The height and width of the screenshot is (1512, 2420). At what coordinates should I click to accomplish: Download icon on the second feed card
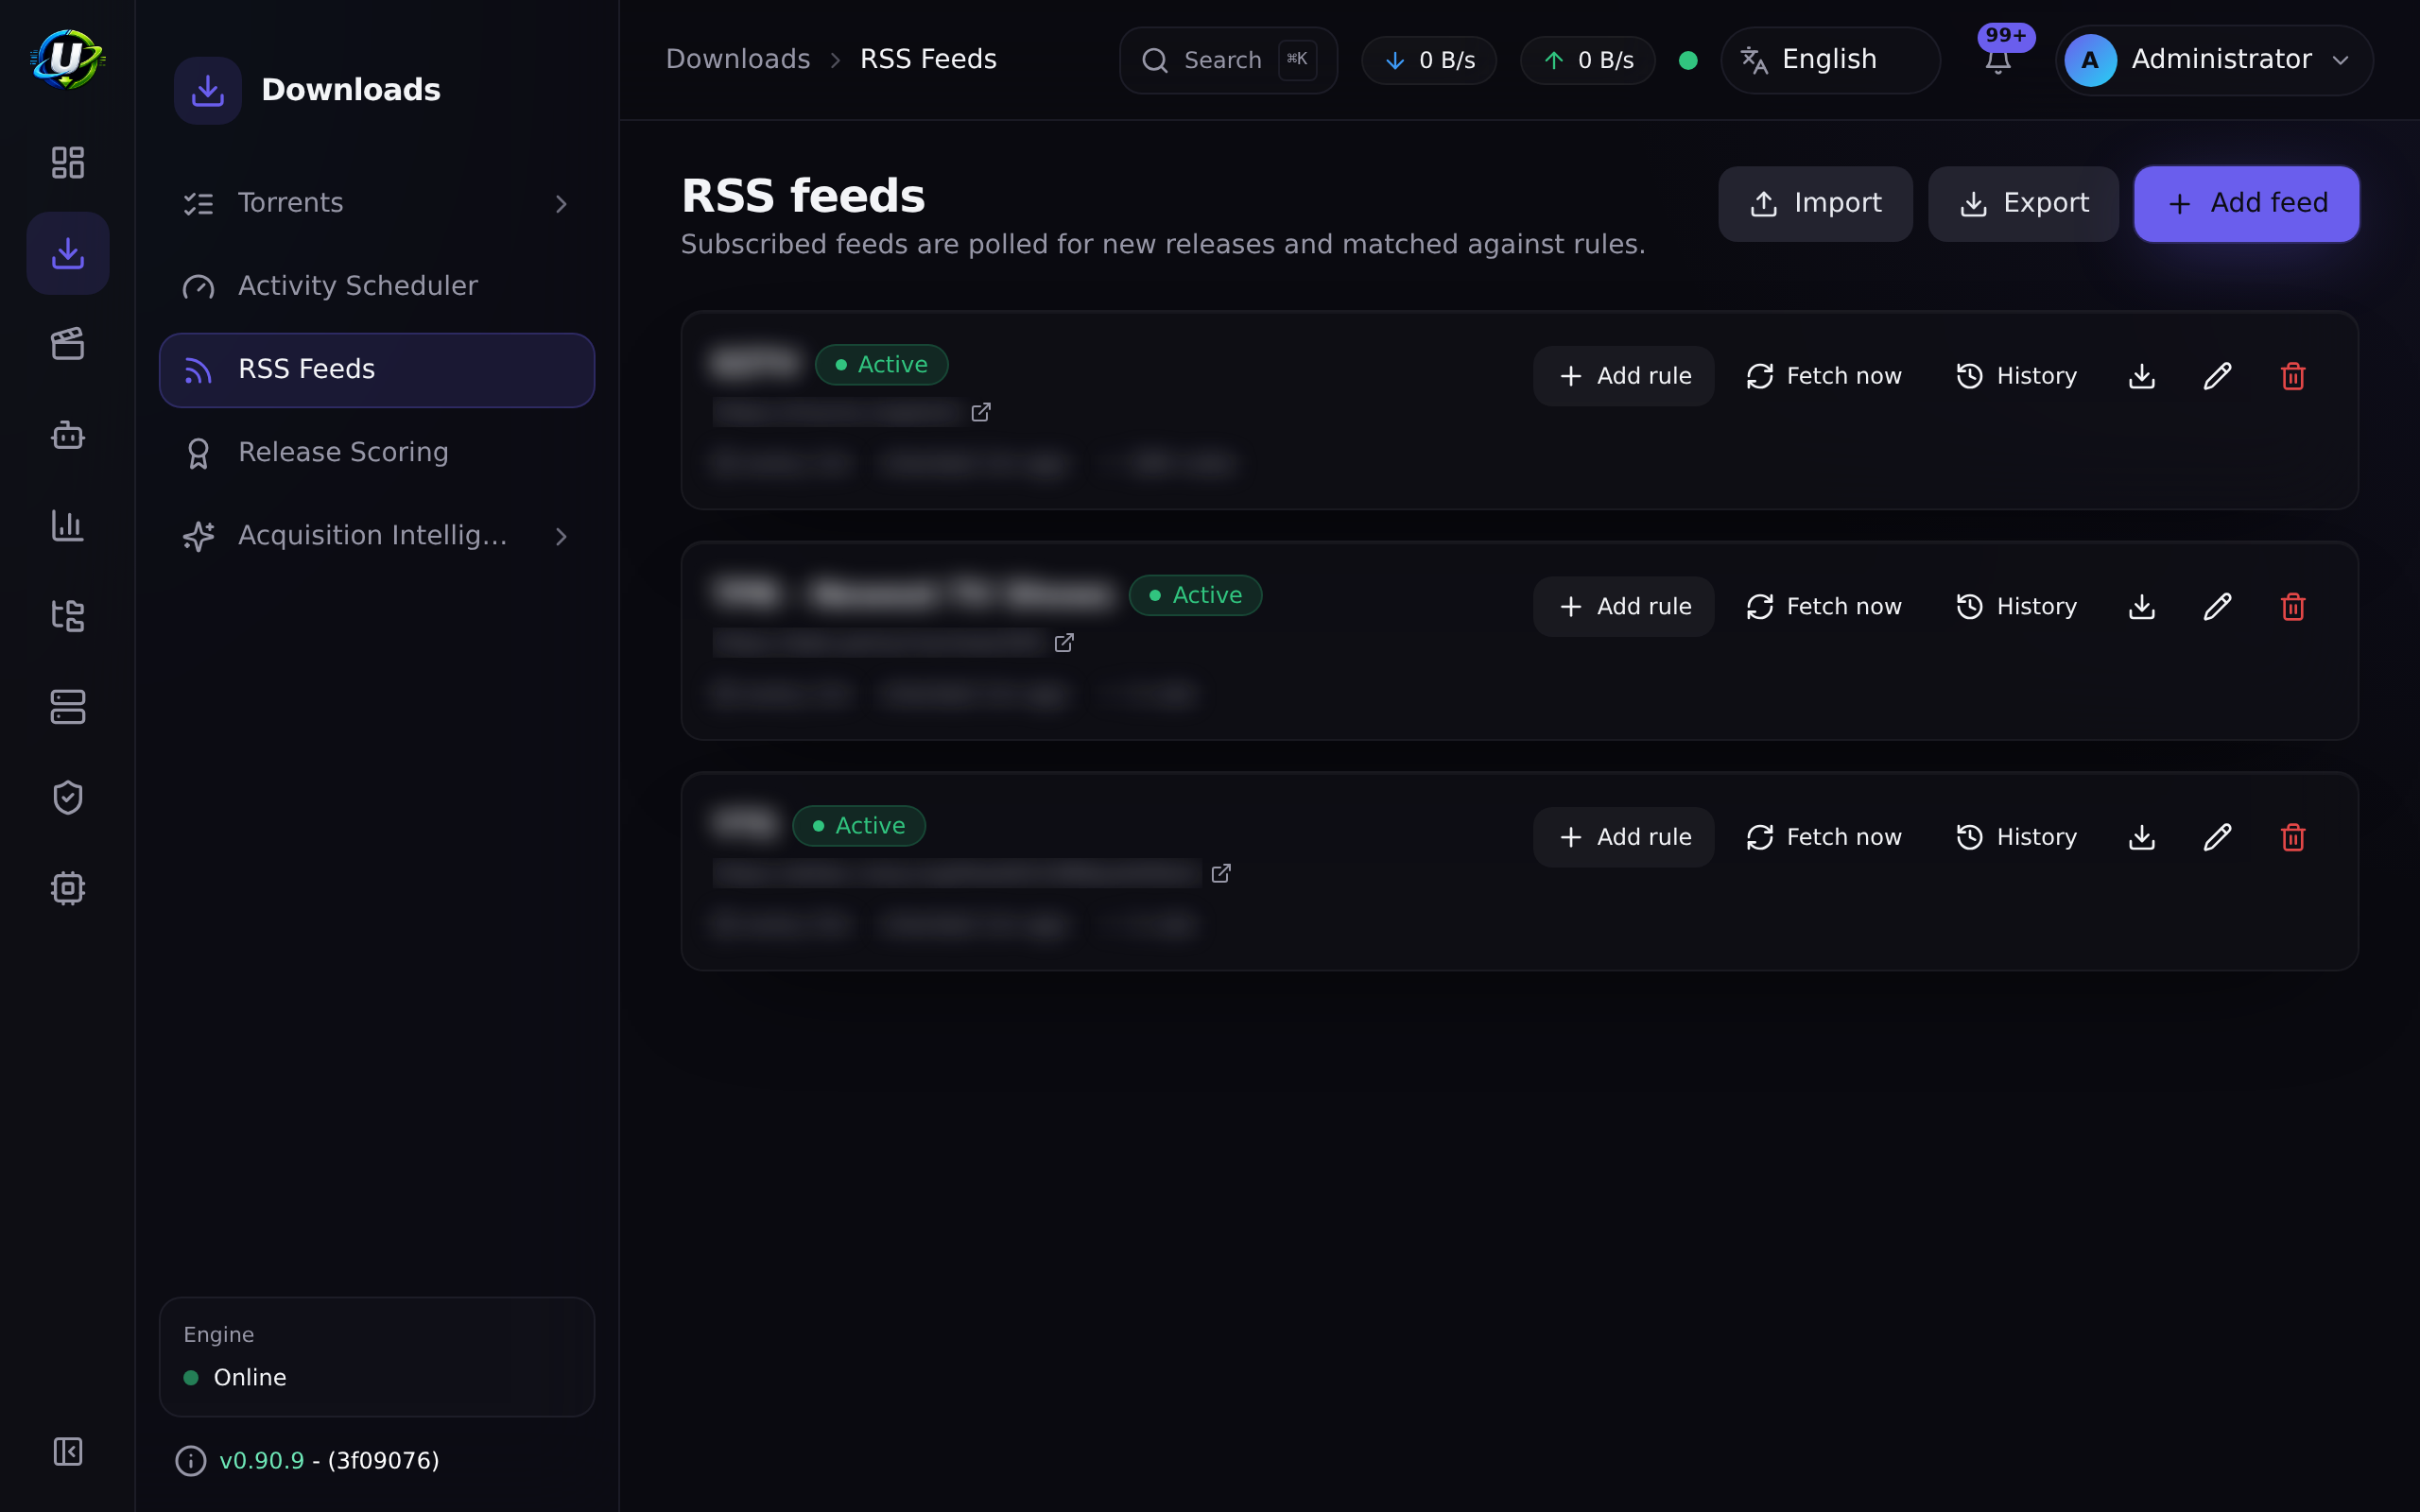(2141, 607)
